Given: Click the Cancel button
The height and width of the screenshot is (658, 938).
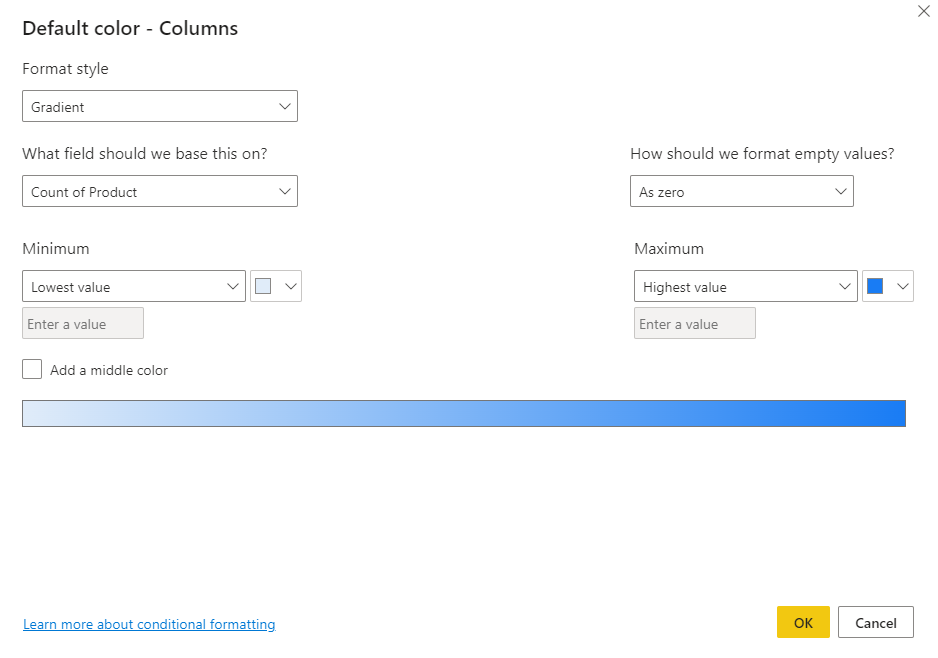Looking at the screenshot, I should 875,622.
